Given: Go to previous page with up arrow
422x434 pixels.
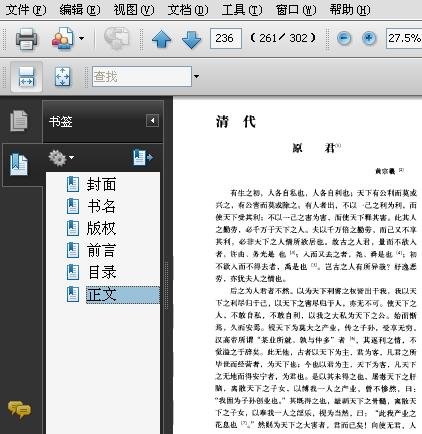Looking at the screenshot, I should tap(161, 39).
